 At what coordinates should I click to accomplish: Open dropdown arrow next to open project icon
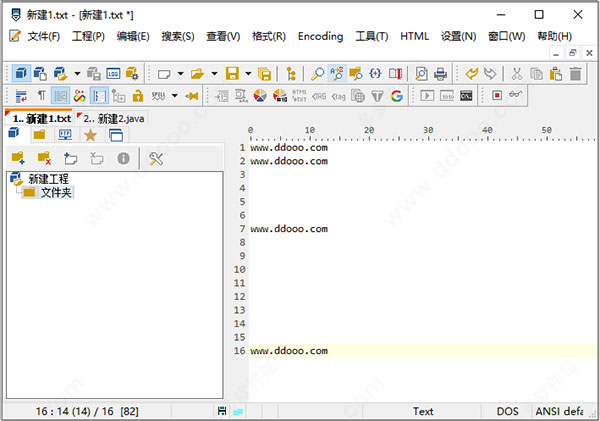[77, 73]
